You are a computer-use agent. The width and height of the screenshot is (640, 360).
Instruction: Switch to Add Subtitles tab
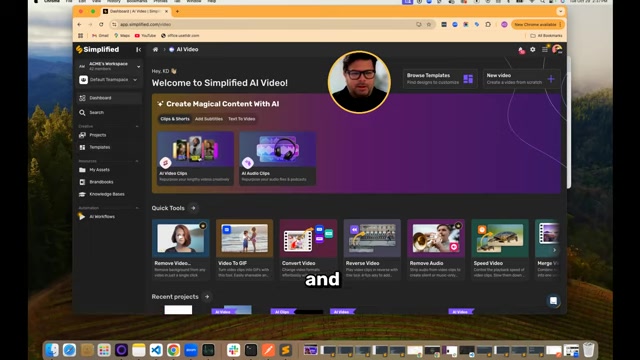(x=209, y=119)
